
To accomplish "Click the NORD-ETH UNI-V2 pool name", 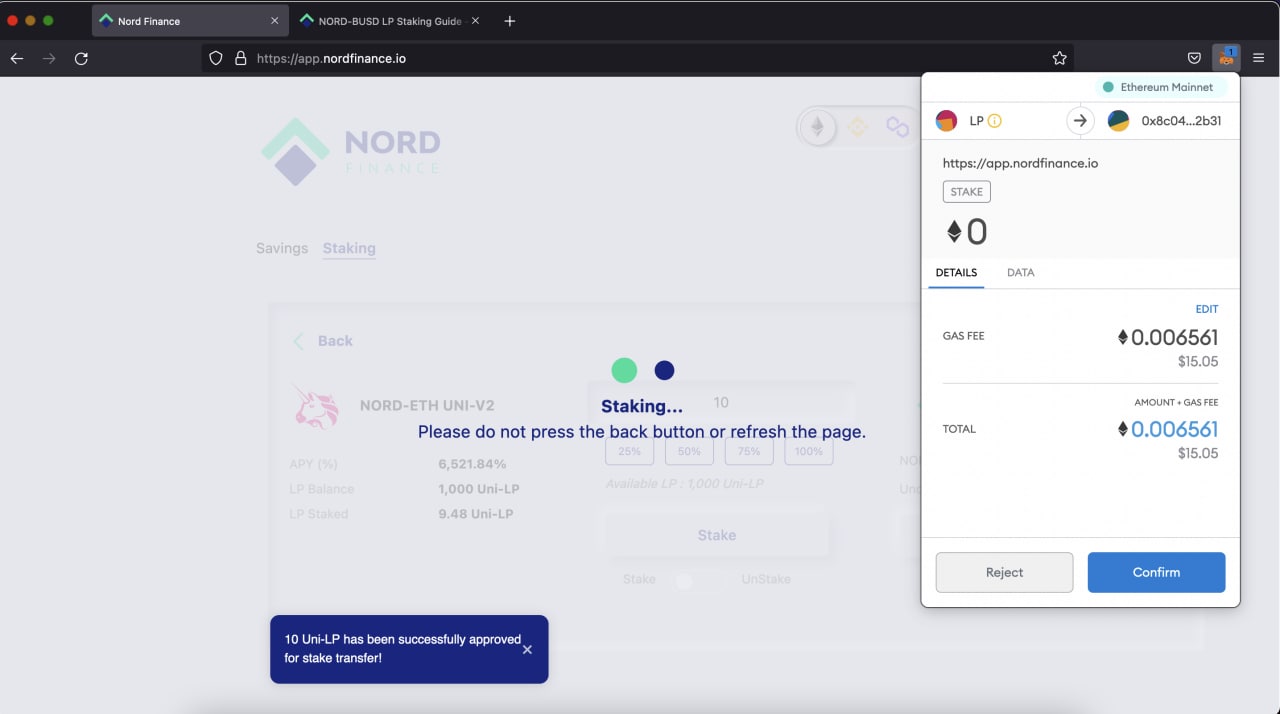I will 427,405.
